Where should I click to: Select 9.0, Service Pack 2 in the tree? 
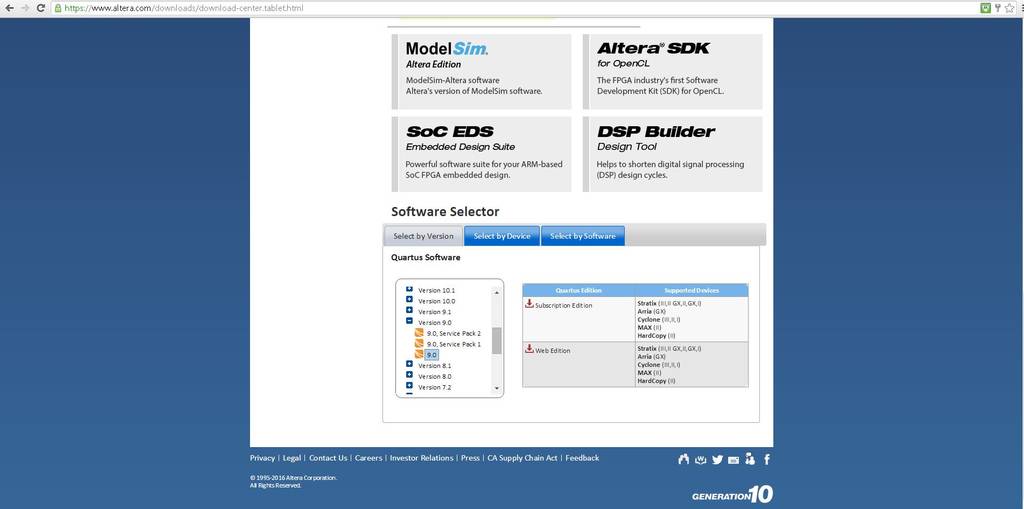click(453, 333)
